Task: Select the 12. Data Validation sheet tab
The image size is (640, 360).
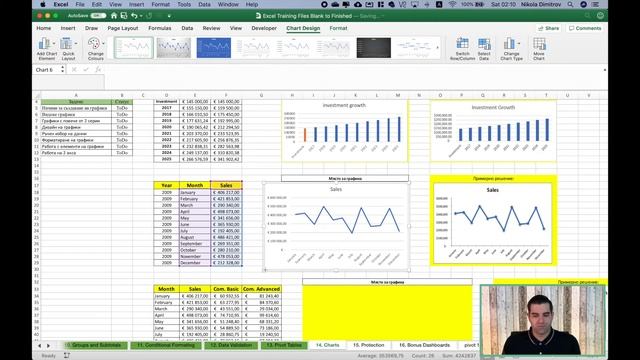Action: click(231, 345)
